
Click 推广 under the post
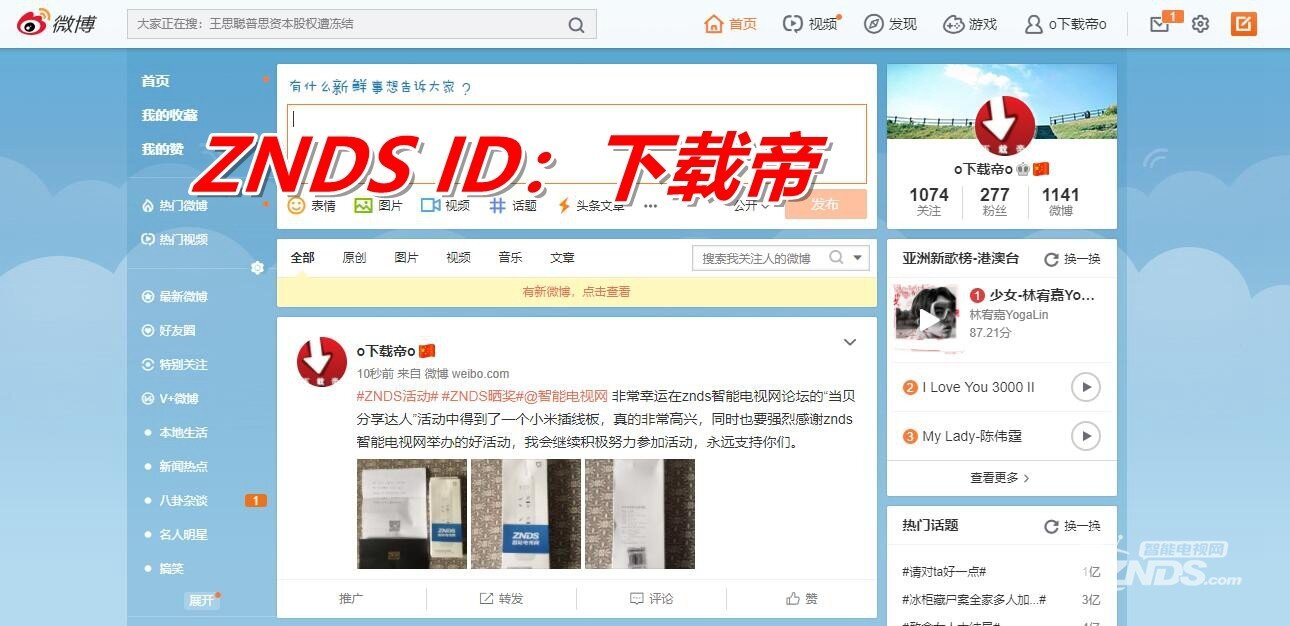(x=352, y=599)
